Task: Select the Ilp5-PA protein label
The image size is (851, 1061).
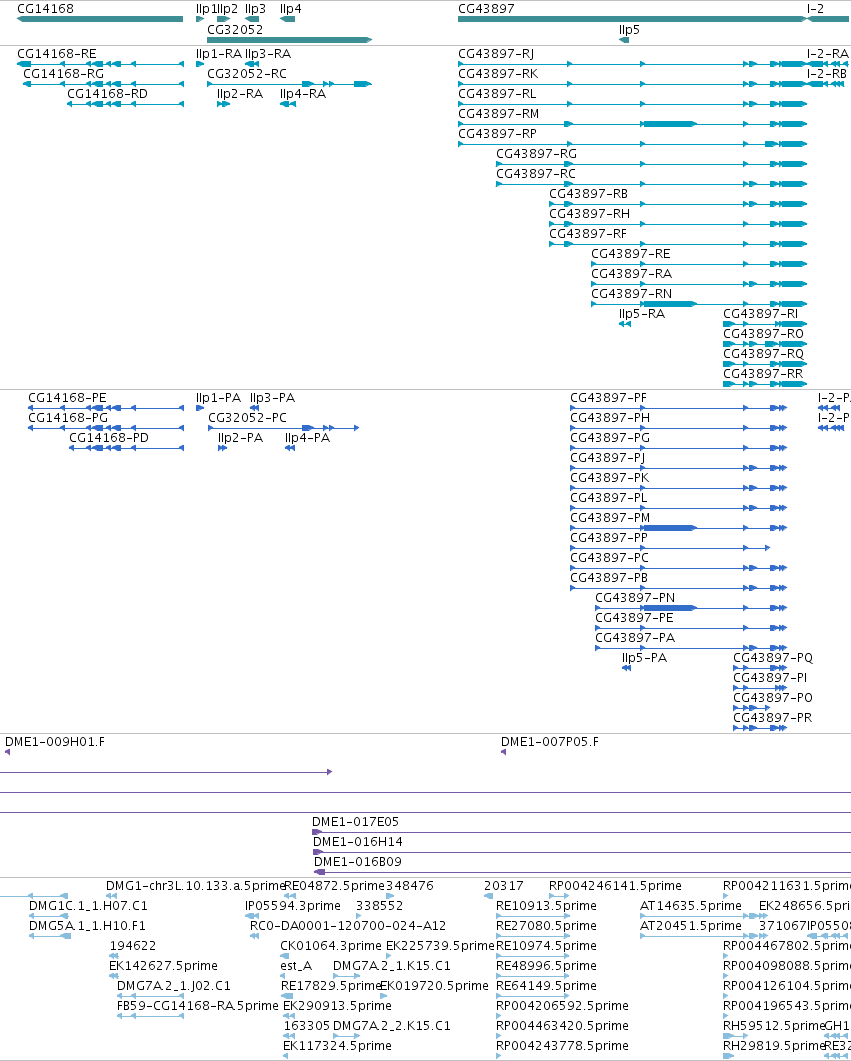Action: 644,658
